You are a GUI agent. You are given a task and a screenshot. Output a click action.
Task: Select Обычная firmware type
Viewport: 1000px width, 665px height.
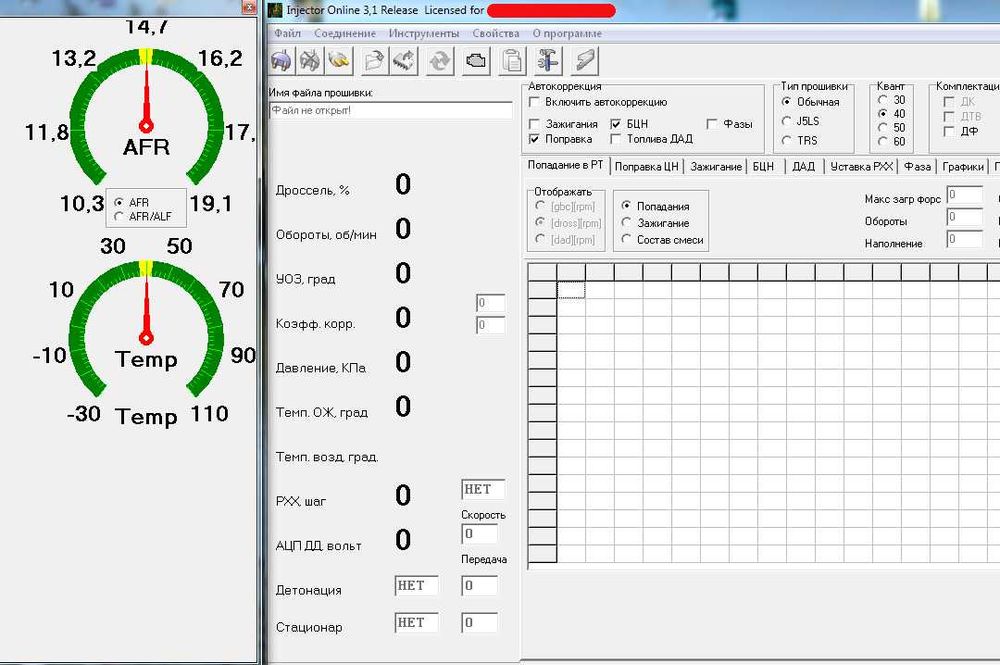click(x=786, y=101)
